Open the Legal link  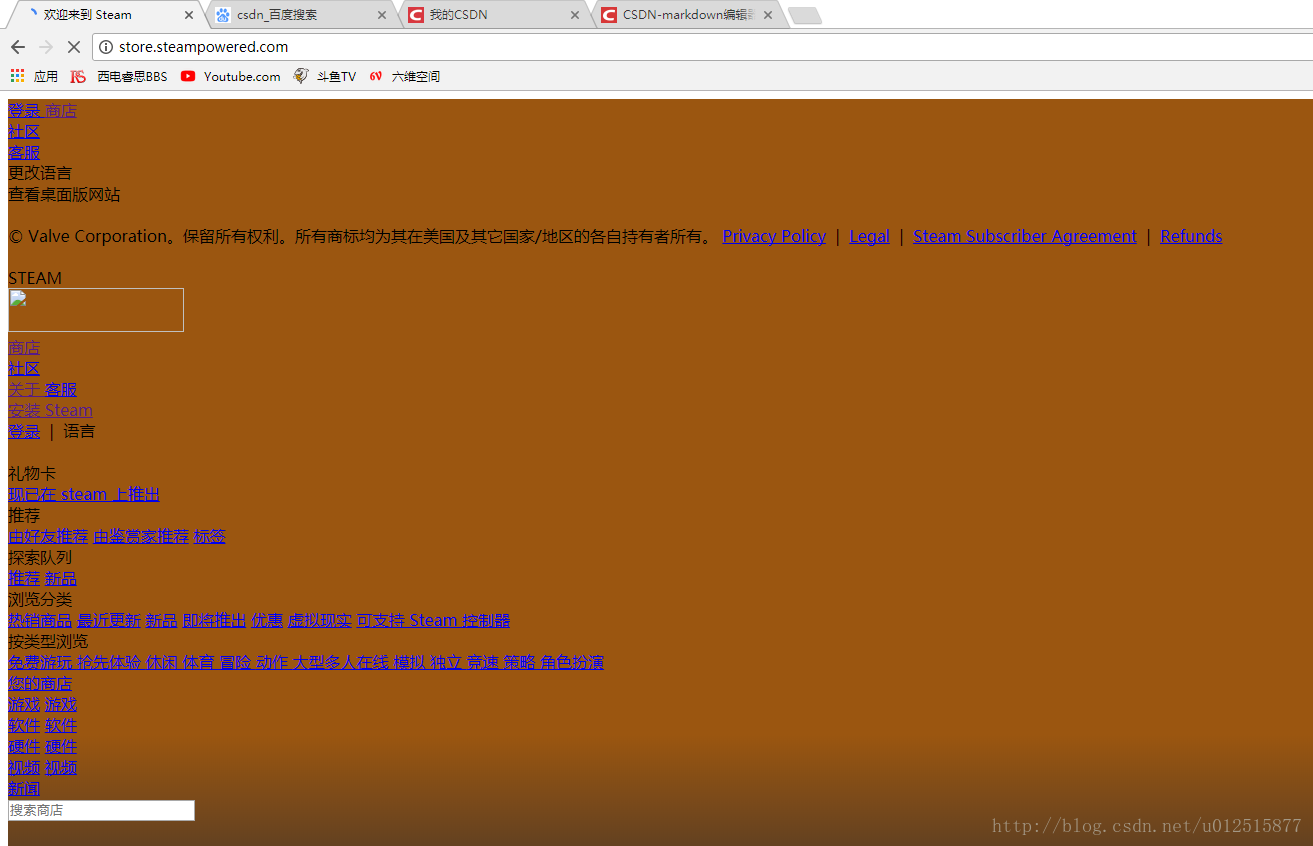point(869,236)
